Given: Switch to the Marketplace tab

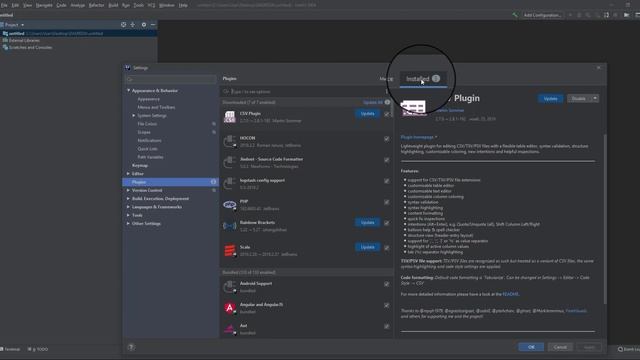Looking at the screenshot, I should click(386, 79).
